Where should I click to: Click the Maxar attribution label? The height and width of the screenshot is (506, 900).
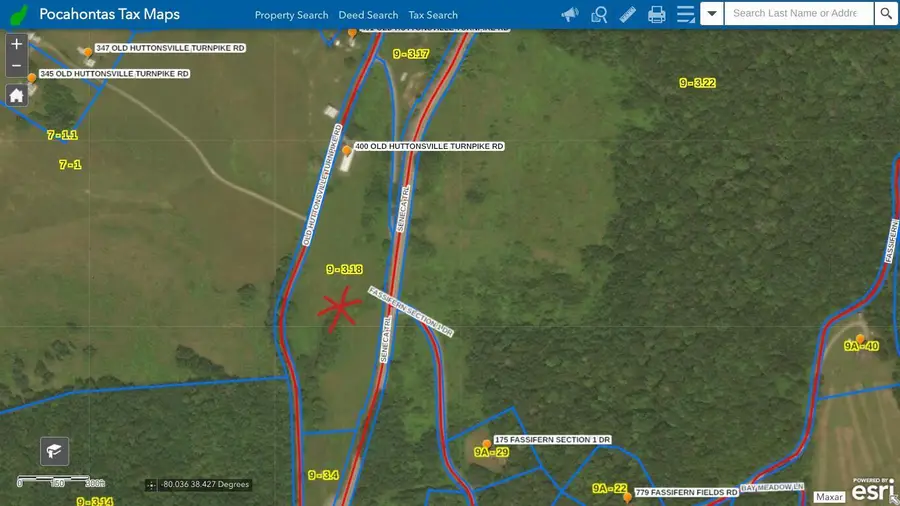coord(829,497)
